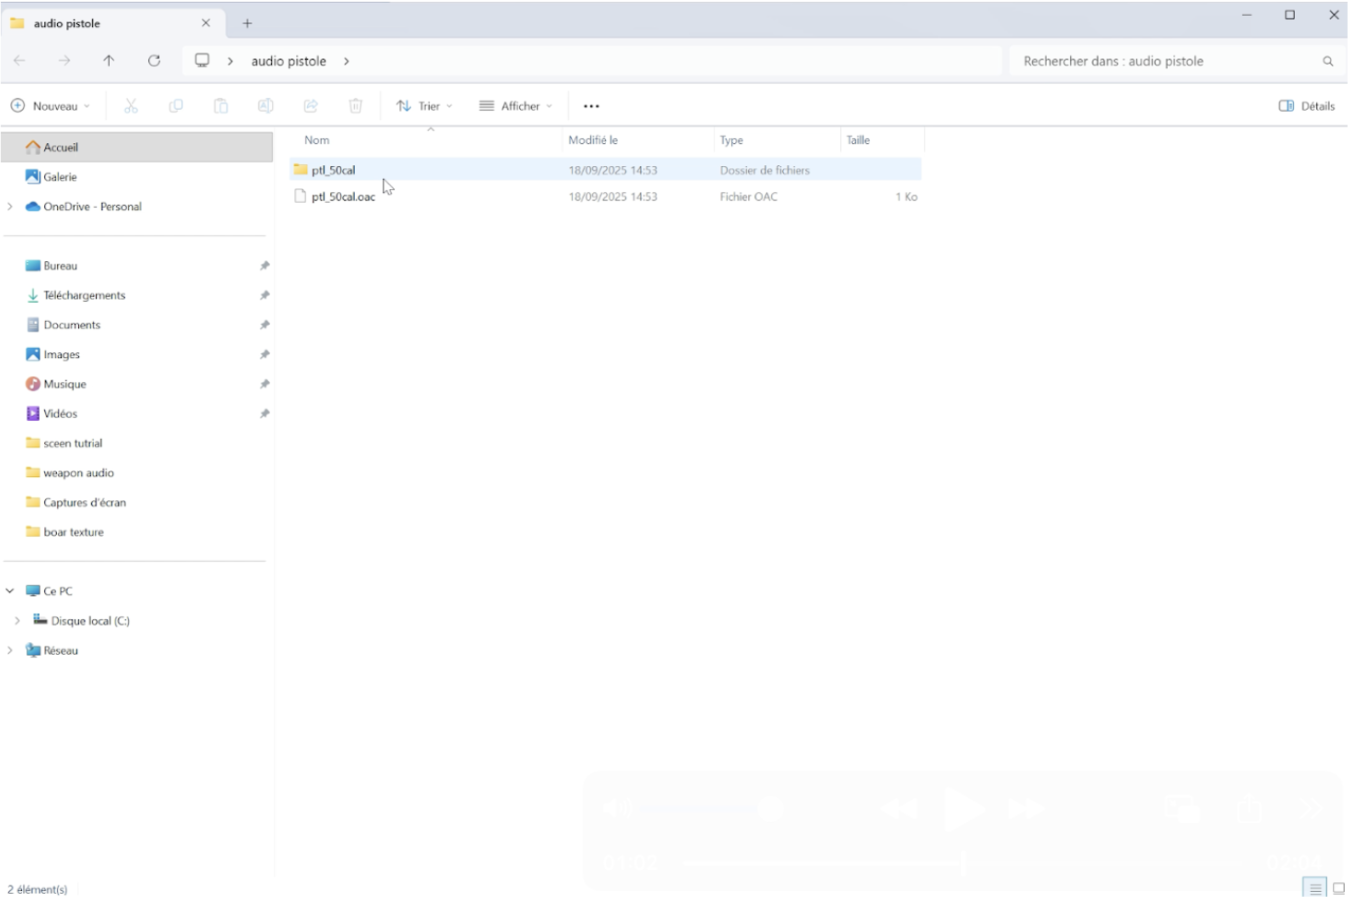Open the Nouveau dropdown menu
1352x908 pixels.
coord(50,106)
